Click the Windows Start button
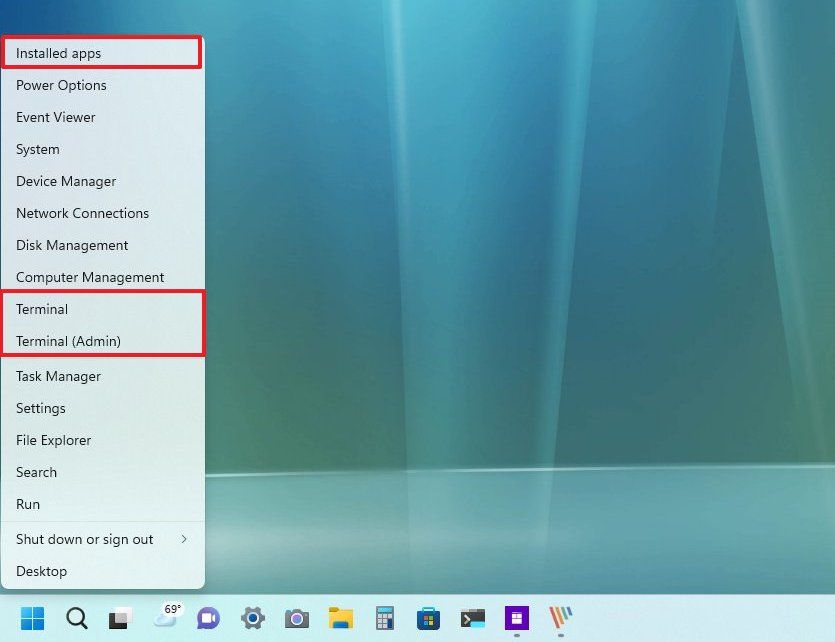Screen dimensions: 835x642 33,619
